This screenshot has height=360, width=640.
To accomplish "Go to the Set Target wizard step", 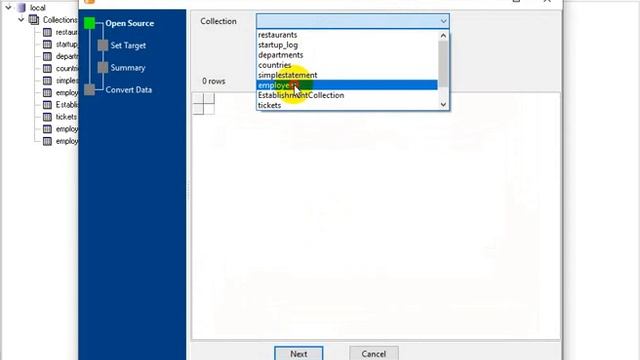I will point(128,45).
